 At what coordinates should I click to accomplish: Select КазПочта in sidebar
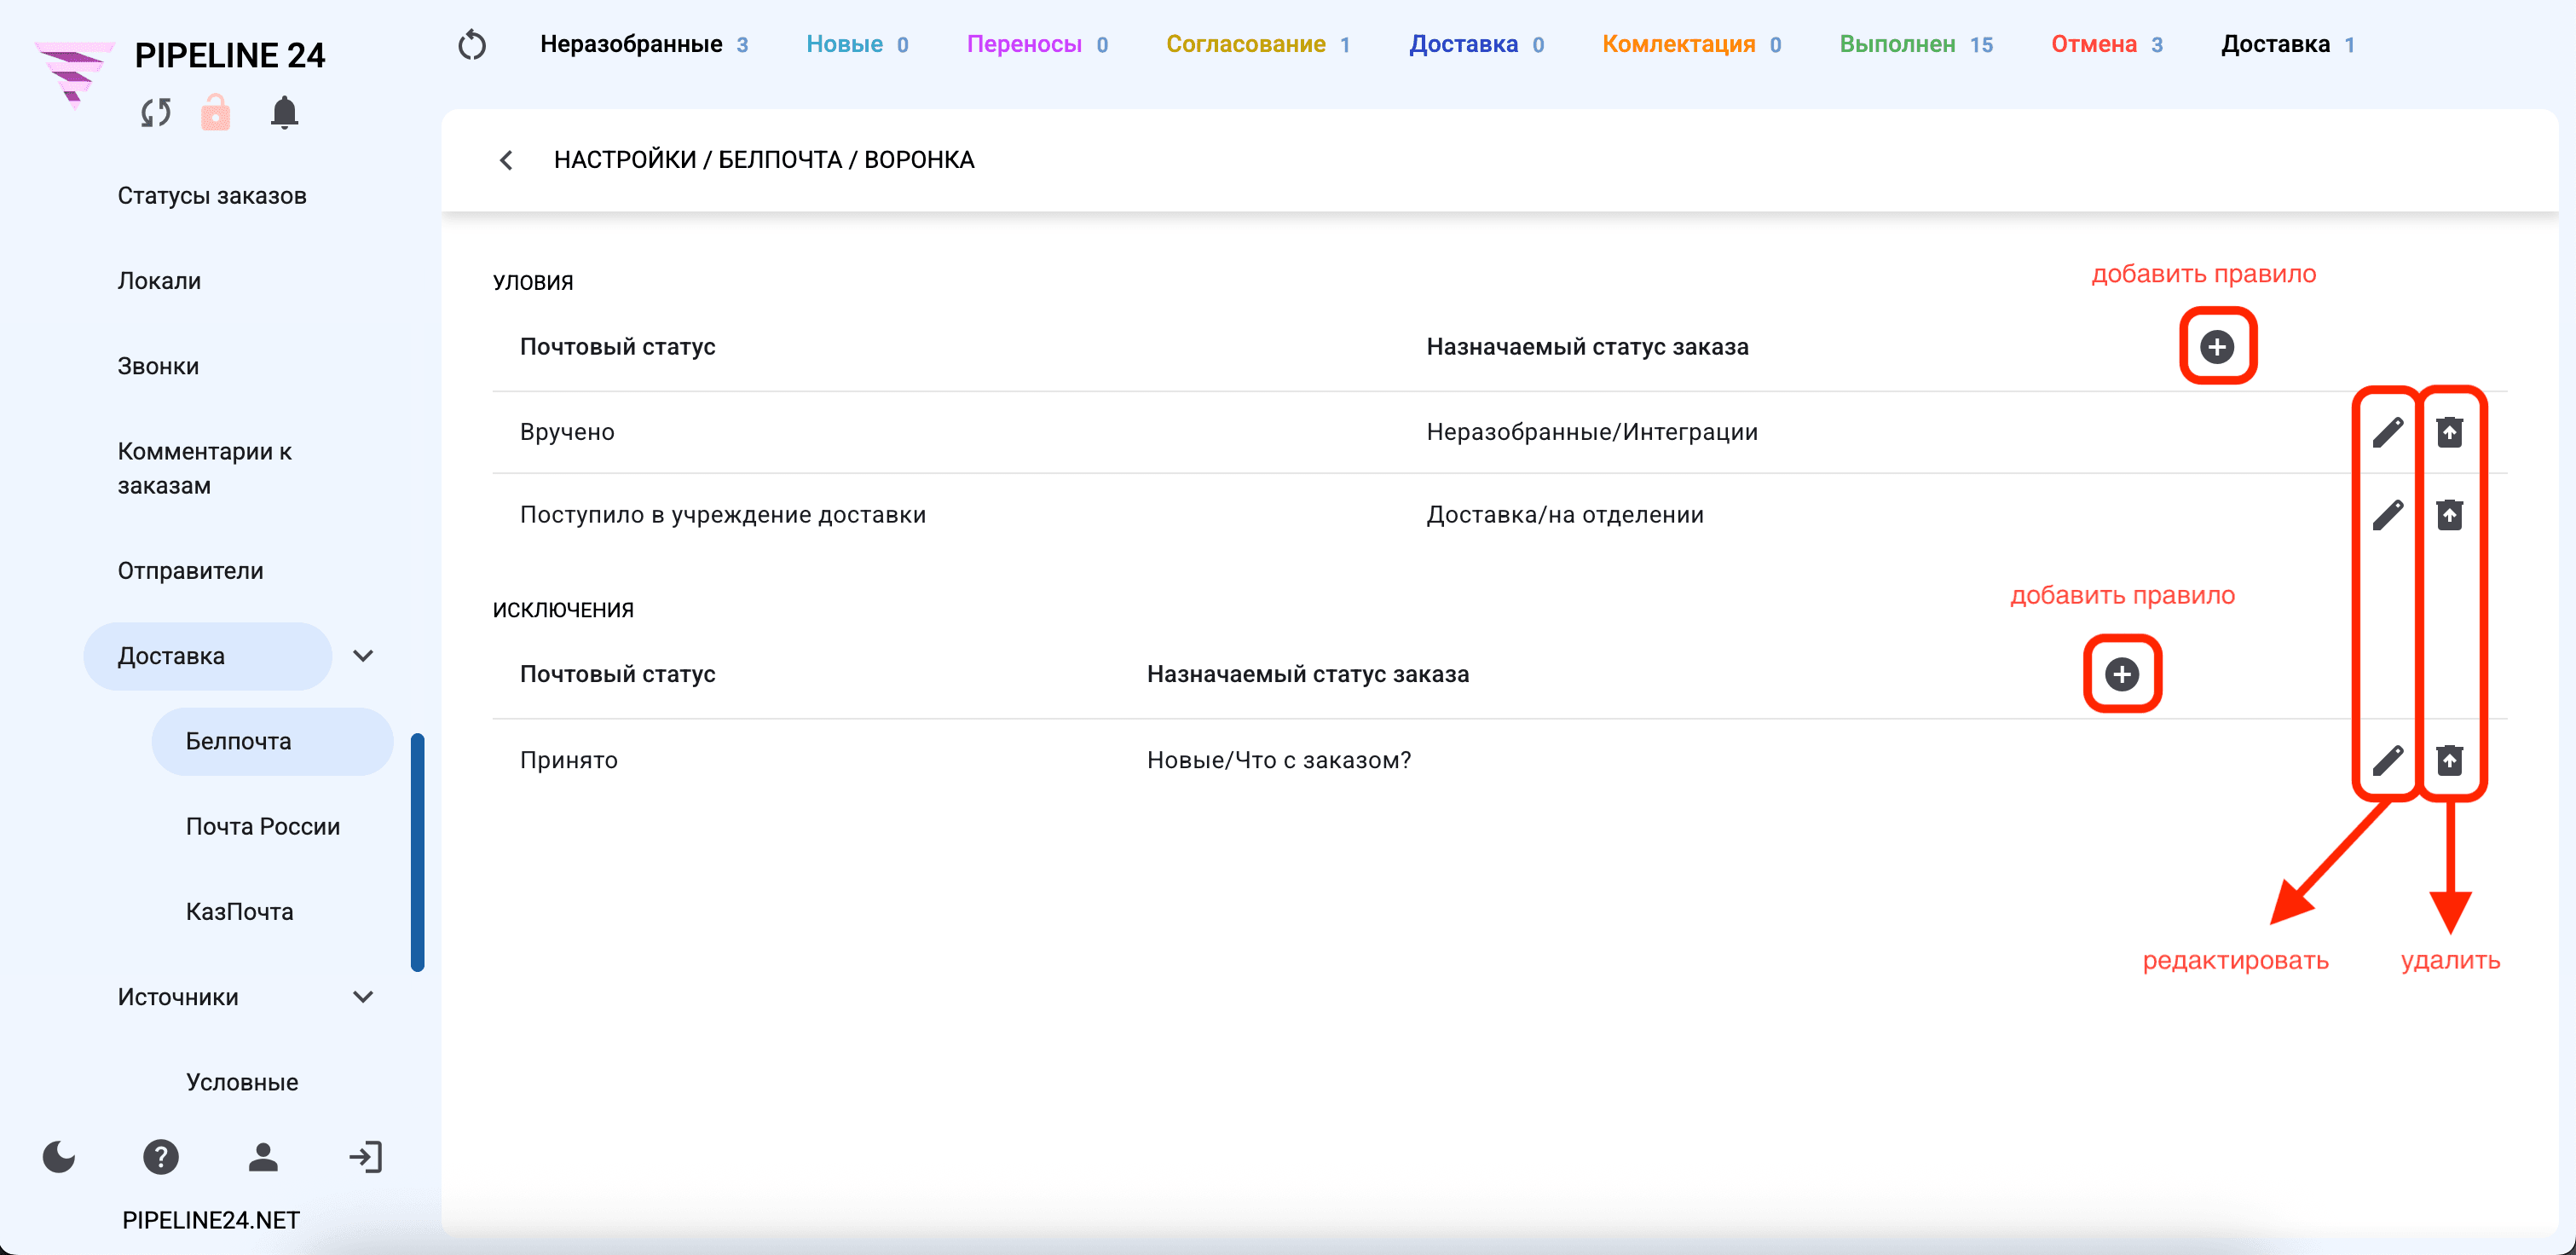[x=240, y=912]
